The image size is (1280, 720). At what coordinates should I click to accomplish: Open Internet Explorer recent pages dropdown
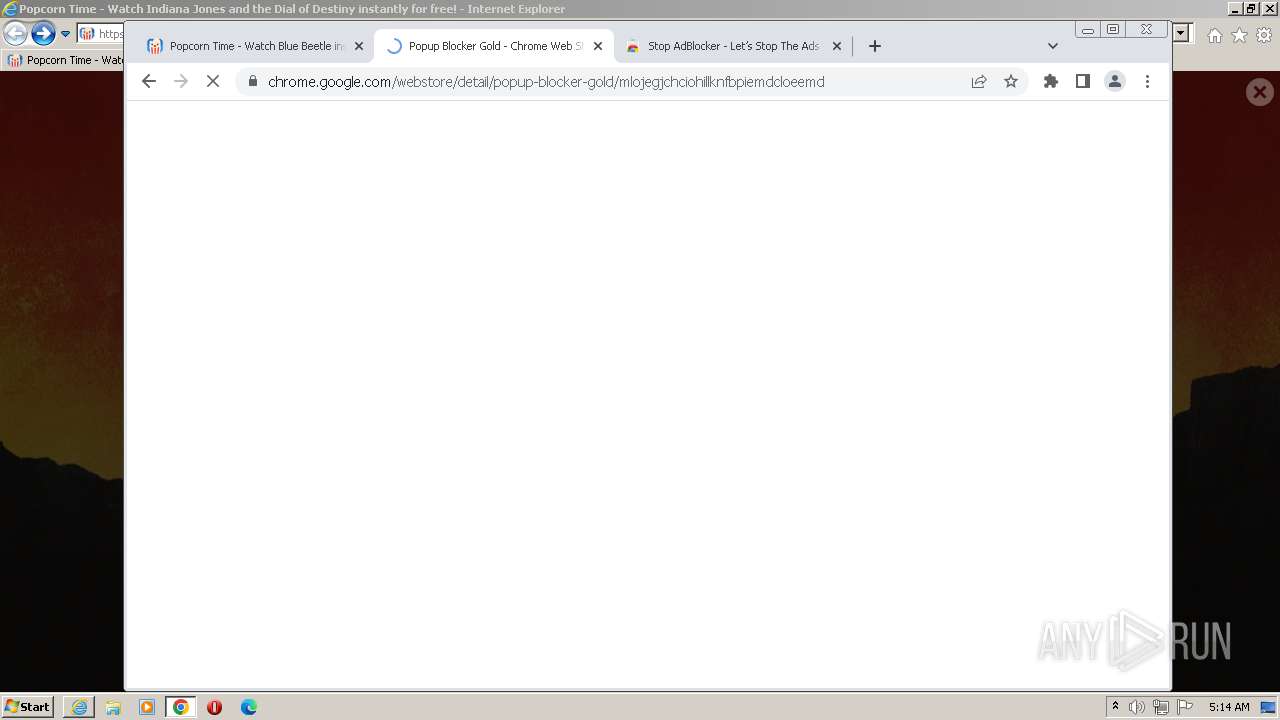[66, 34]
